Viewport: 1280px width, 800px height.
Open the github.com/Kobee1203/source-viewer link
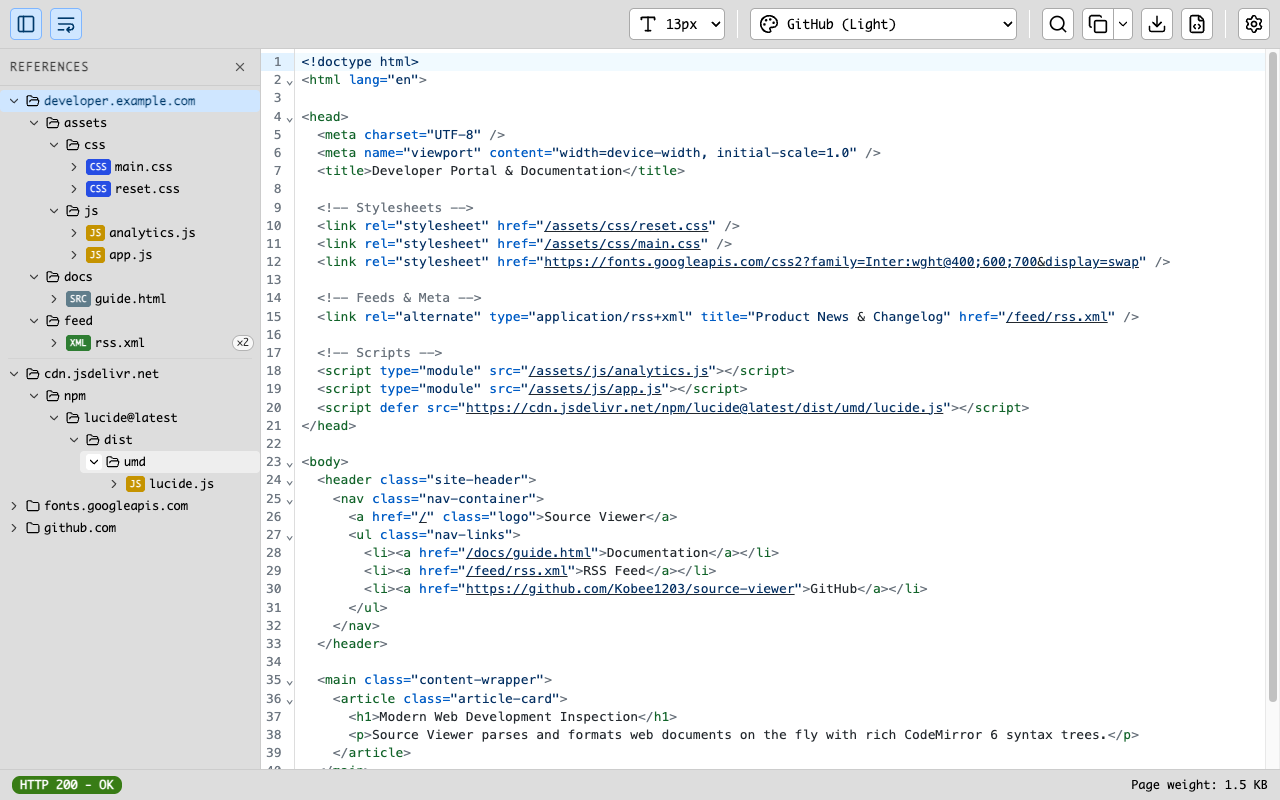[x=630, y=589]
